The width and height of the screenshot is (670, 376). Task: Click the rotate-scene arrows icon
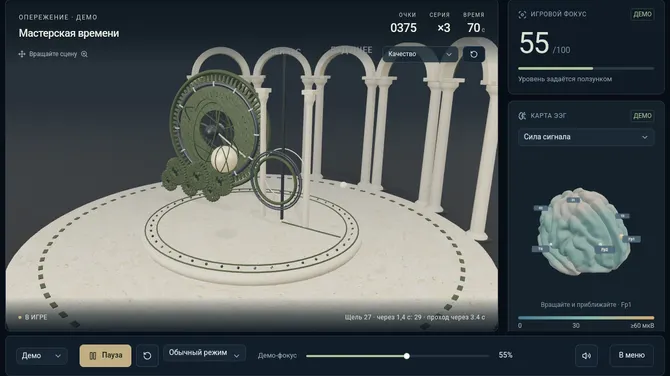pyautogui.click(x=22, y=54)
